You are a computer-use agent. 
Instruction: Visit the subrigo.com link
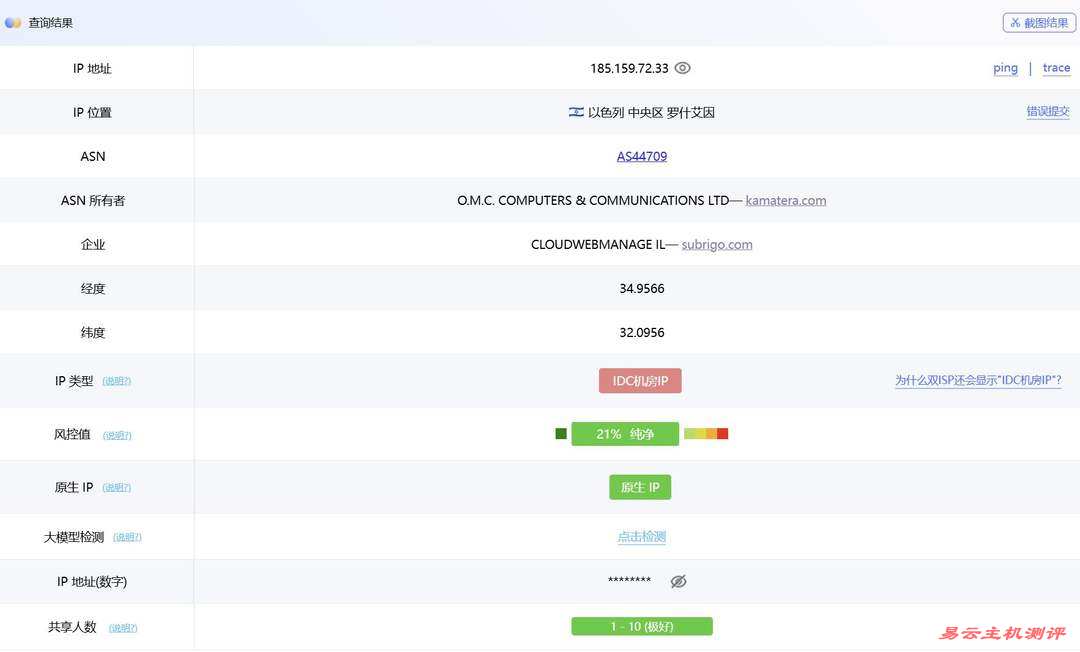(x=717, y=244)
